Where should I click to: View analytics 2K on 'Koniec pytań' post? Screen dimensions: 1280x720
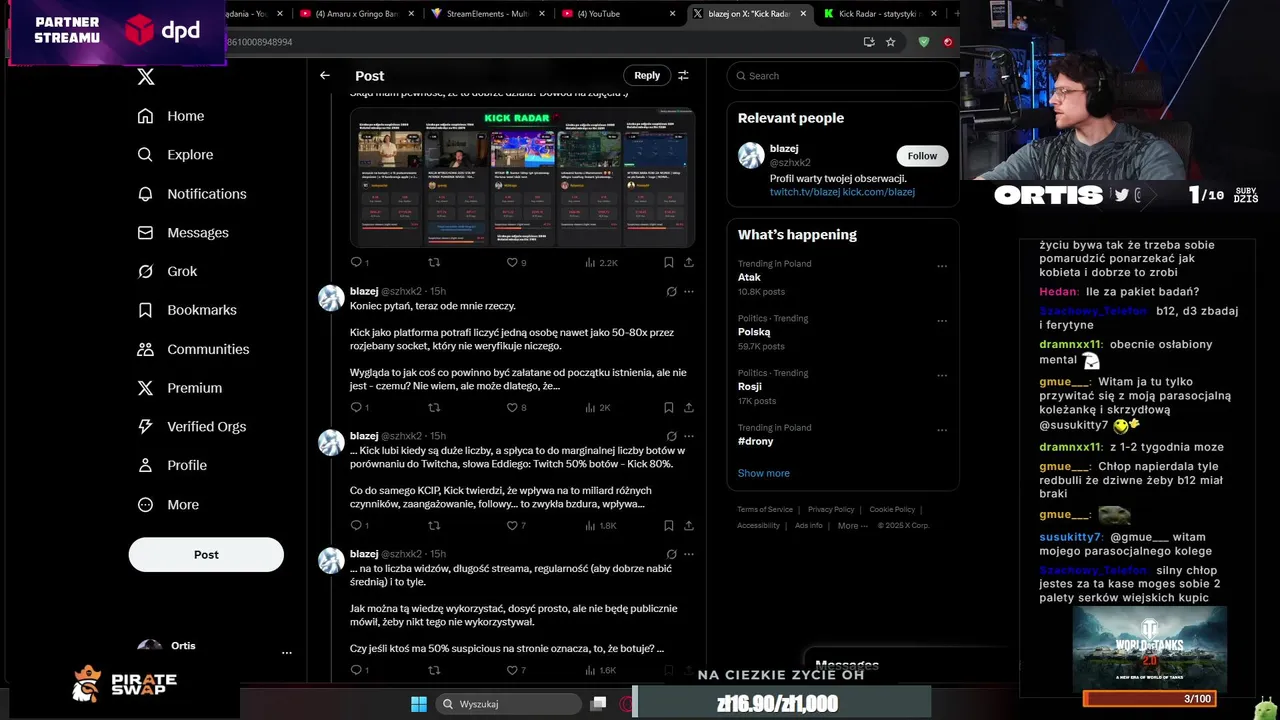597,408
